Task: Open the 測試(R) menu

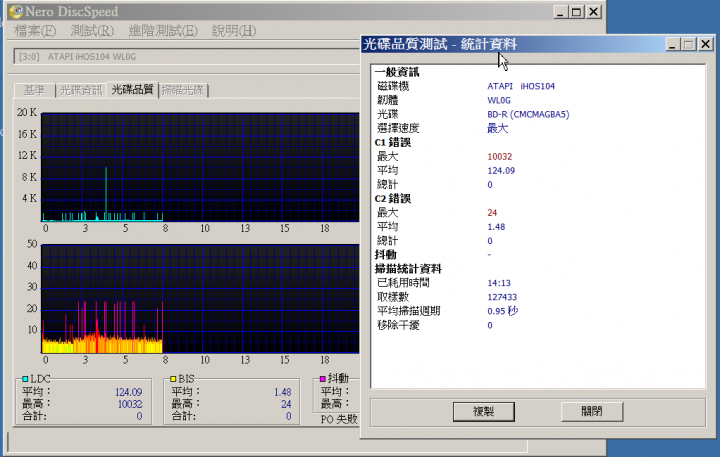Action: 92,31
